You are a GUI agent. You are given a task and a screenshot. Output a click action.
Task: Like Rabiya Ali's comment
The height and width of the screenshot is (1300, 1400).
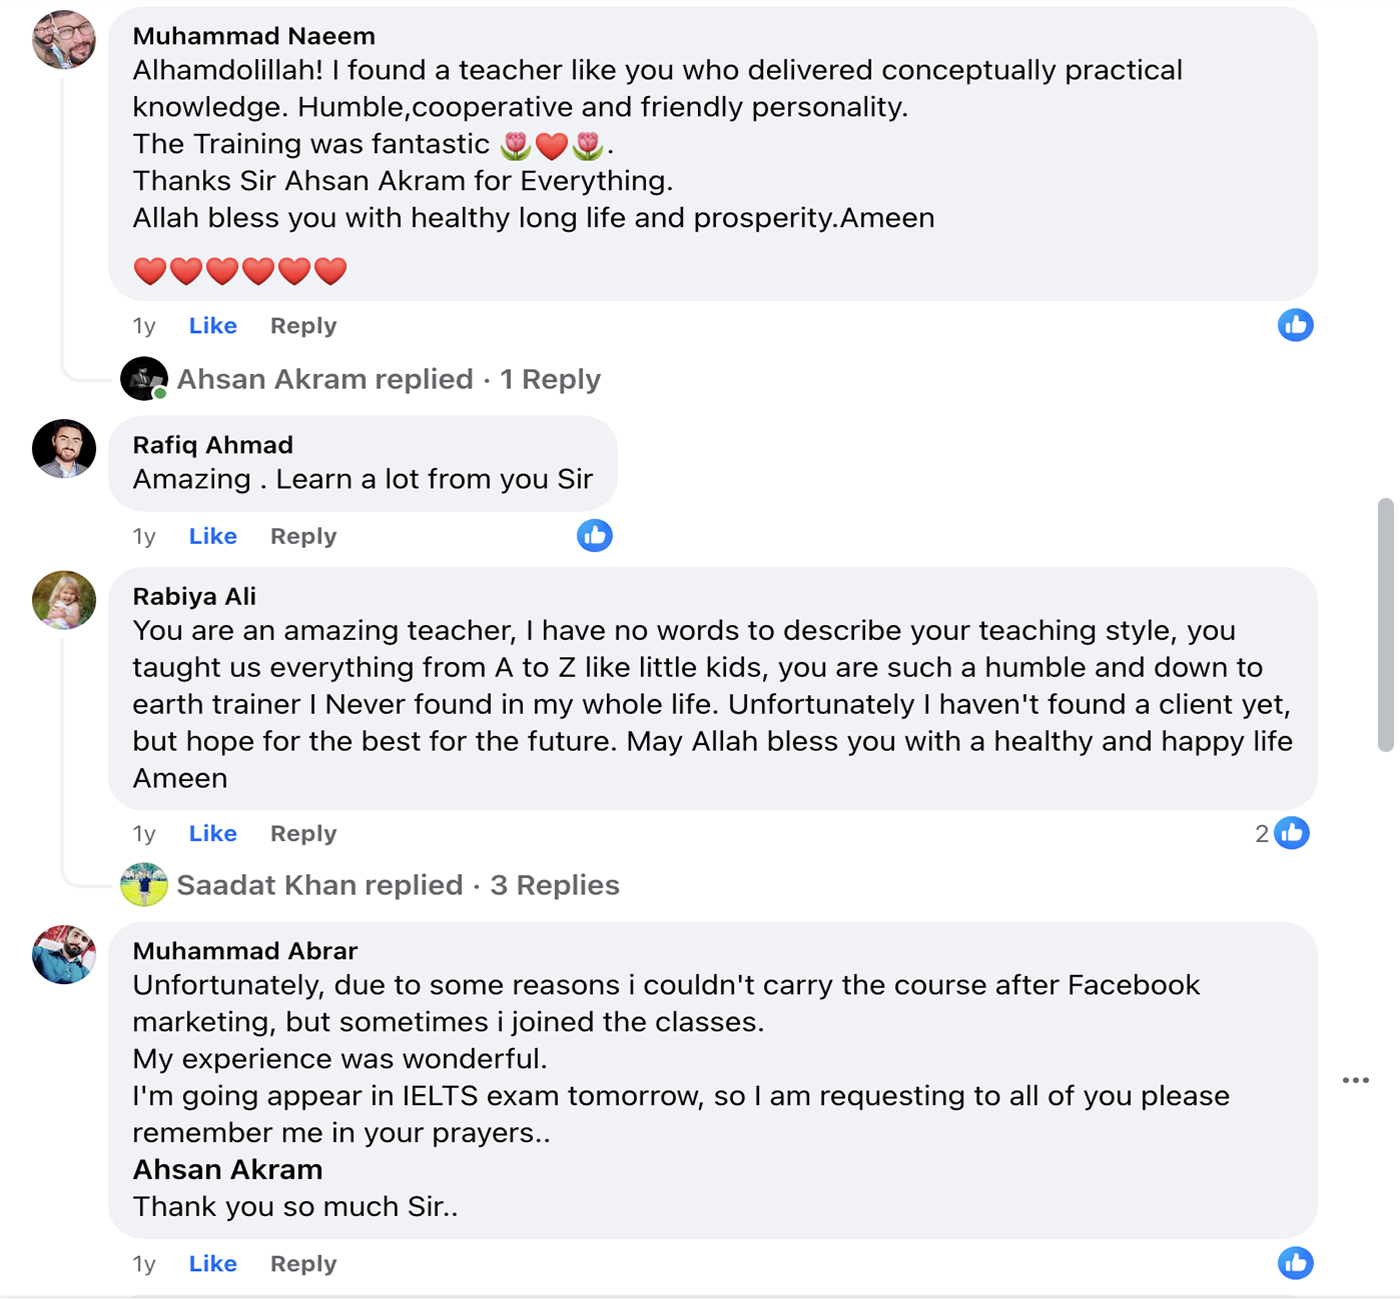click(212, 833)
